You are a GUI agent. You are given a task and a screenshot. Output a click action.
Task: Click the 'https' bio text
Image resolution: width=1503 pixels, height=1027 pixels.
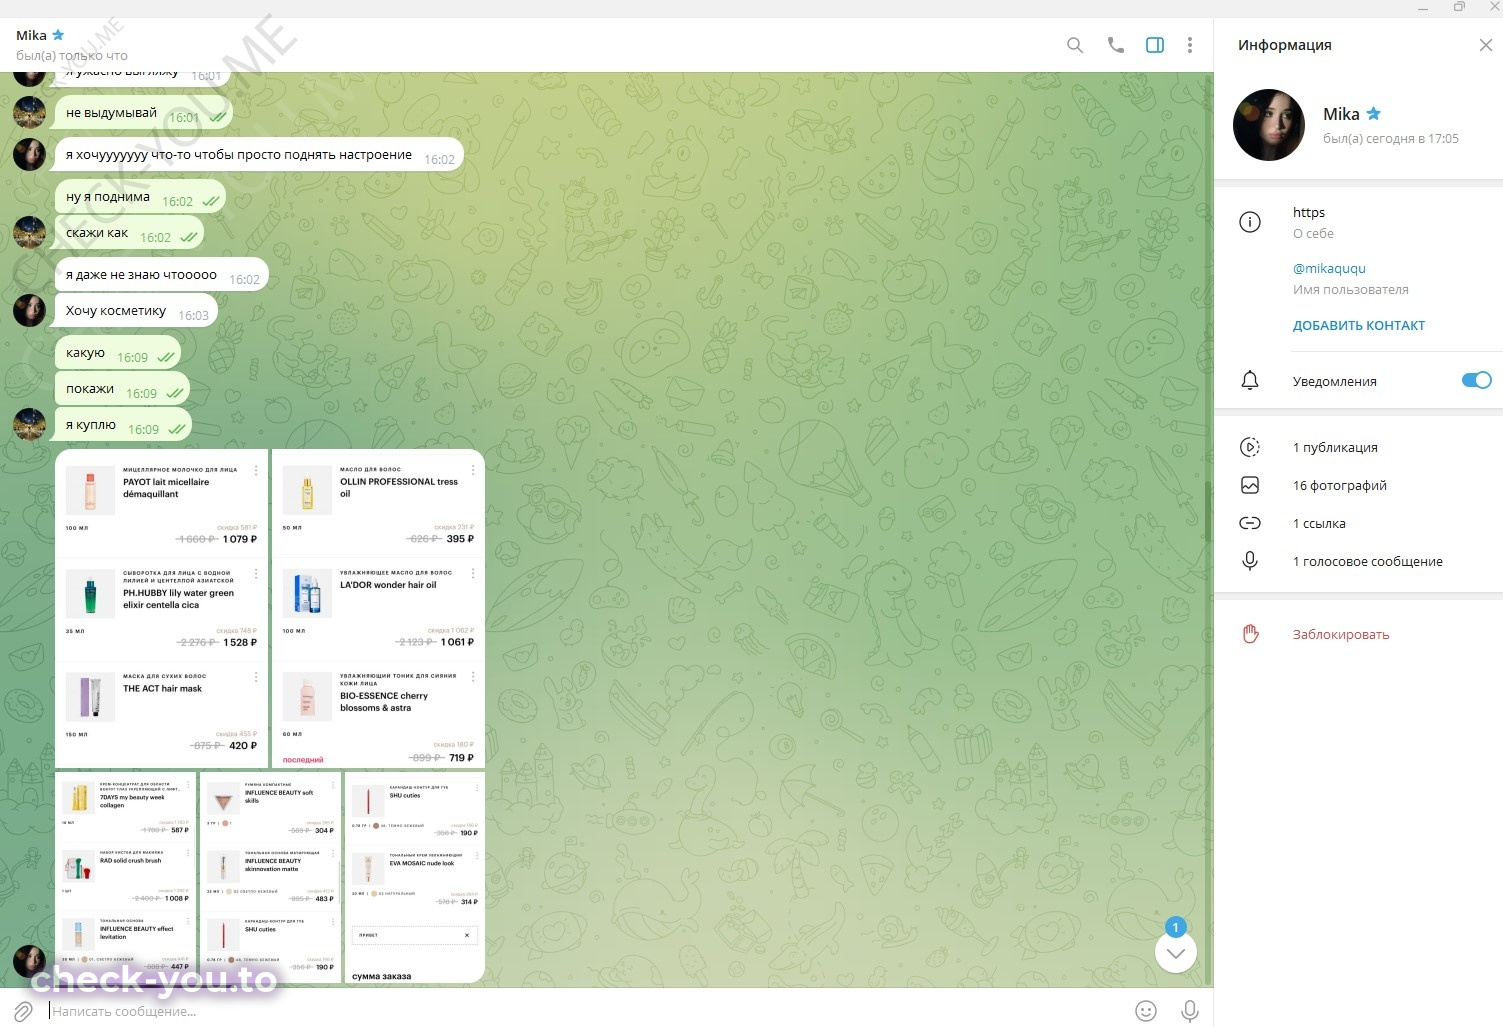click(x=1309, y=212)
